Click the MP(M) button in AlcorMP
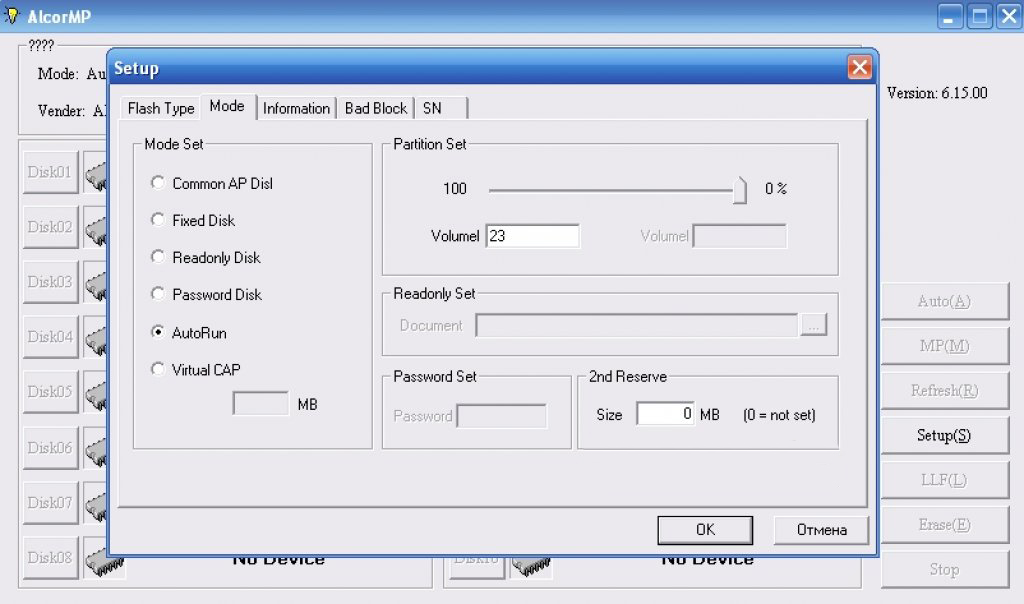This screenshot has height=604, width=1024. pos(944,346)
